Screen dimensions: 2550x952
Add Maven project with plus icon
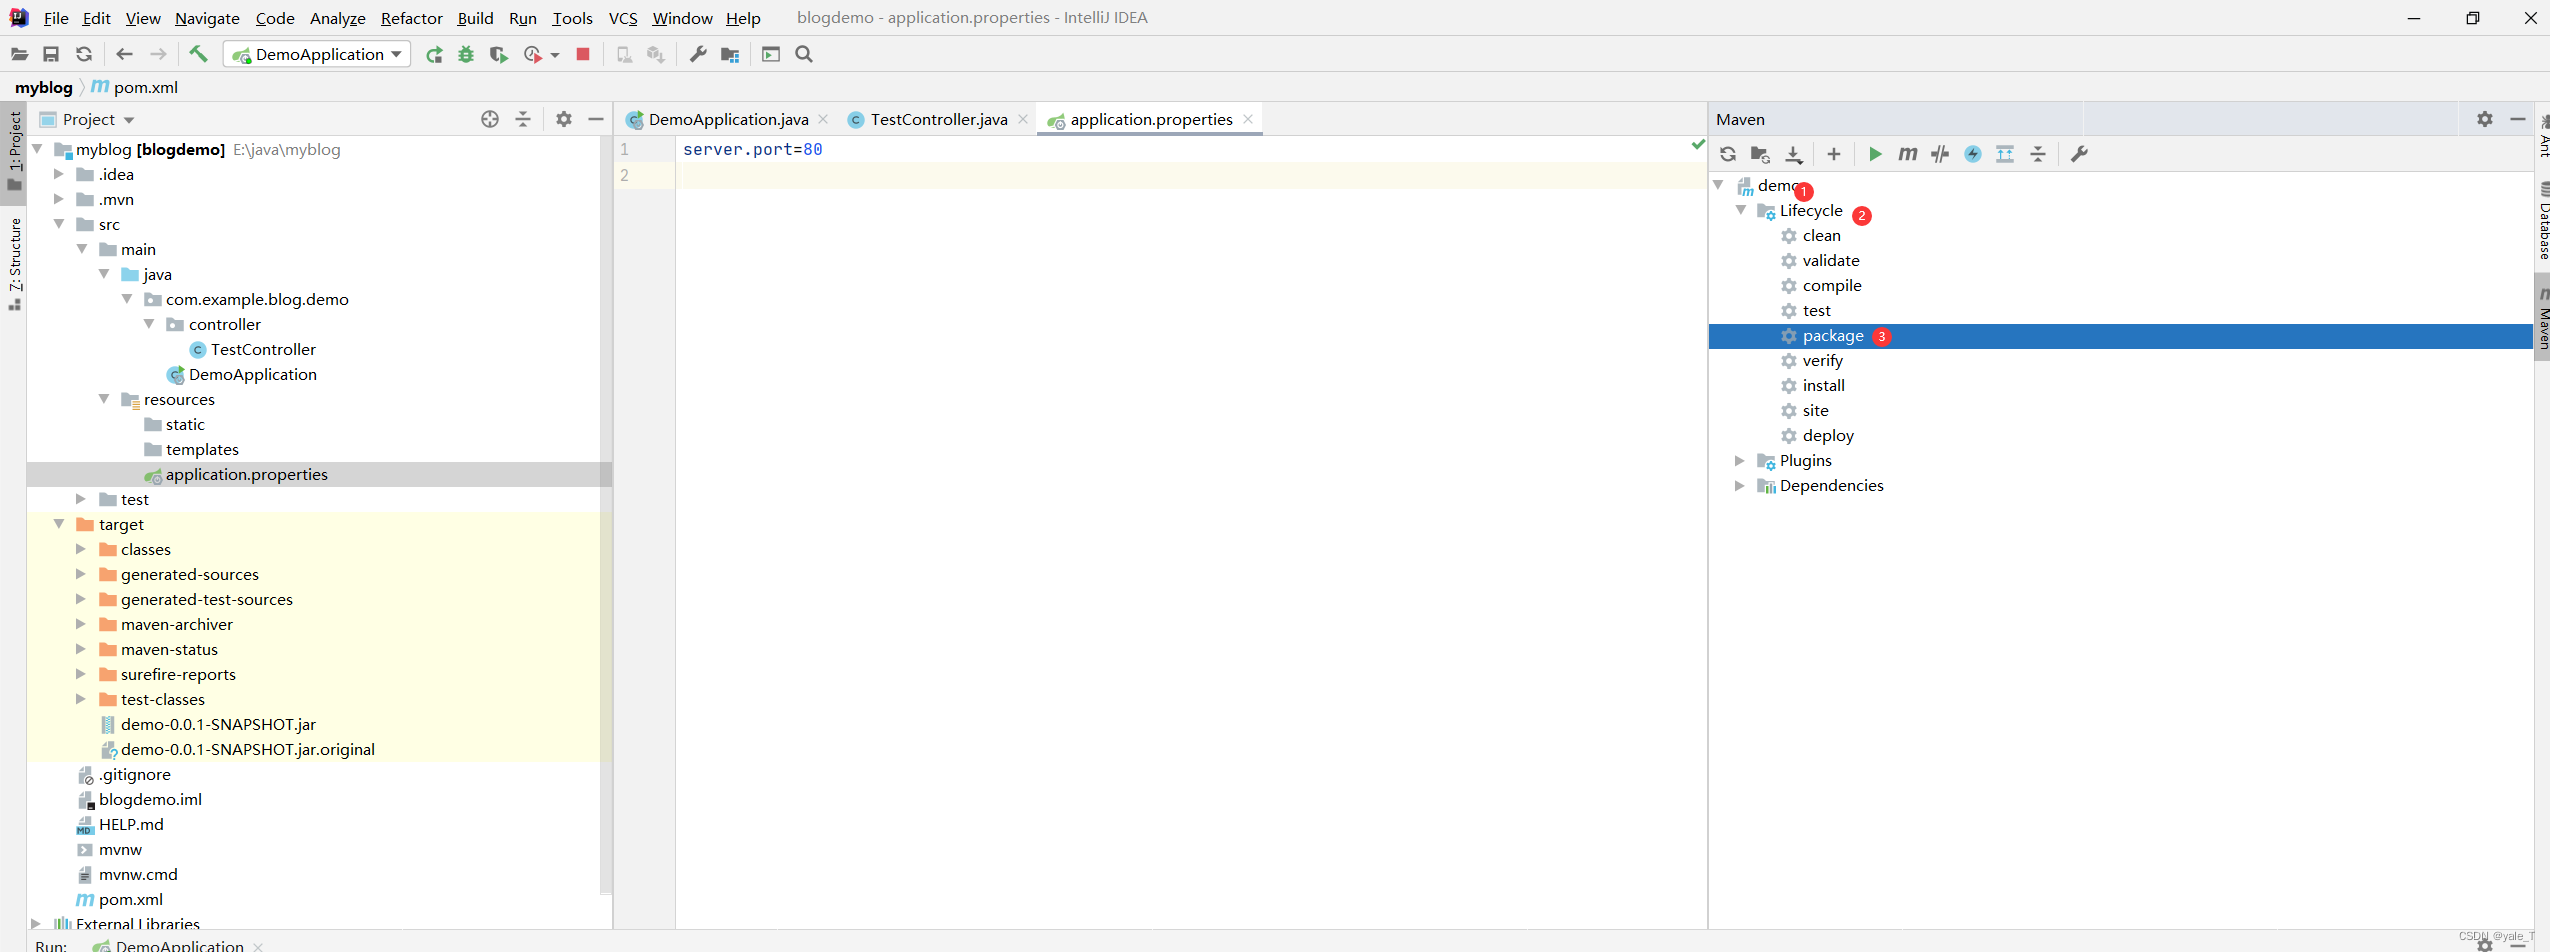point(1834,154)
